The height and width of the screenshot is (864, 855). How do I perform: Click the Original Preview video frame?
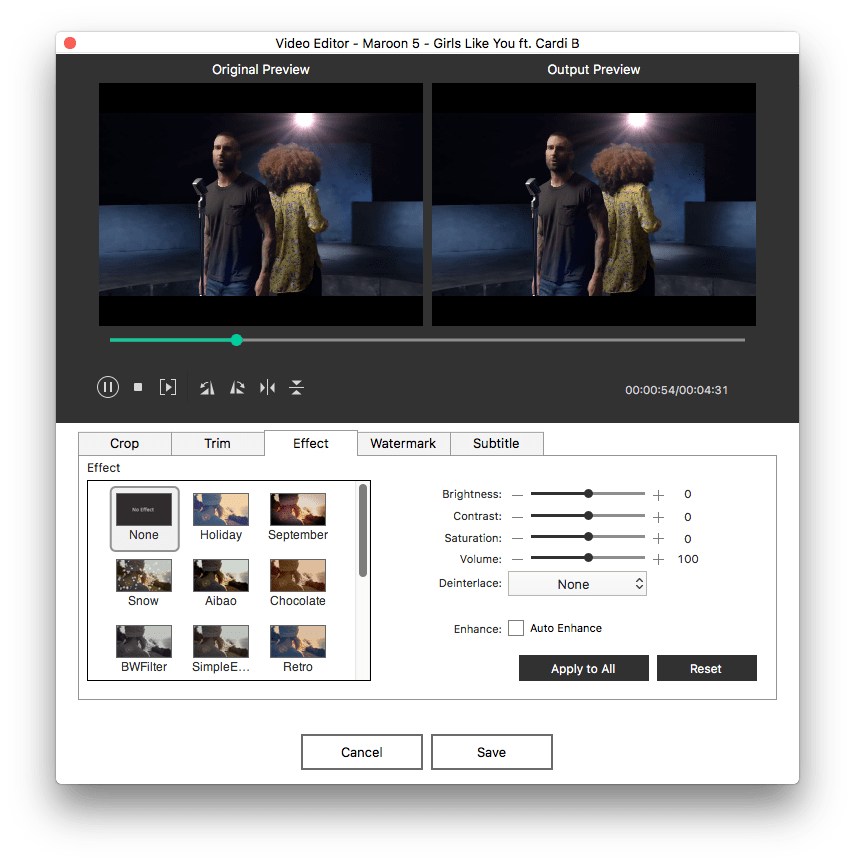(x=261, y=204)
